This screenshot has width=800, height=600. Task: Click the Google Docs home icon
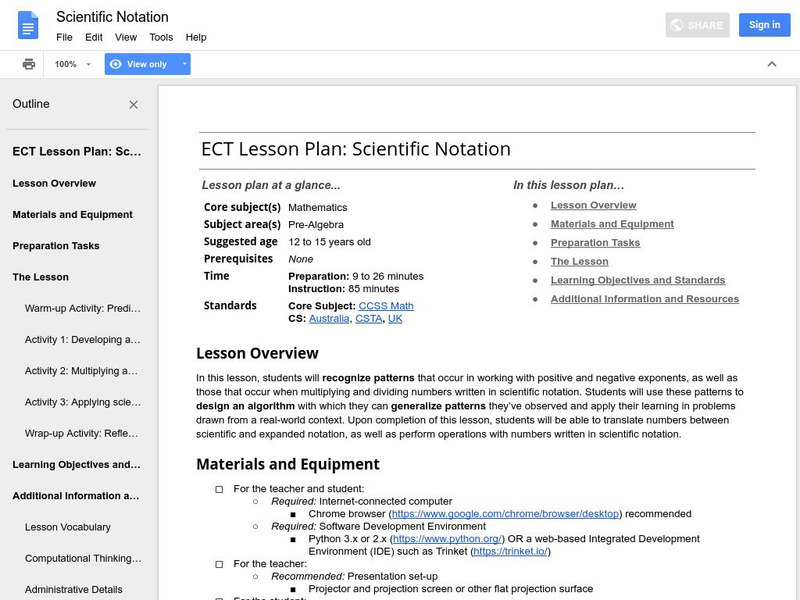(x=28, y=25)
